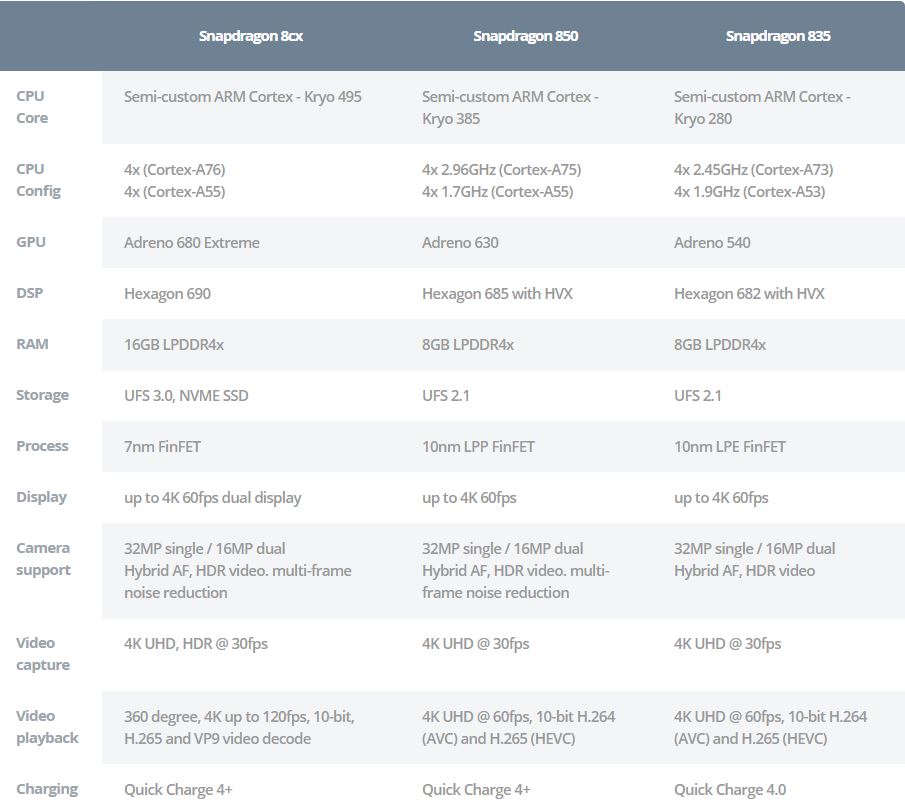
Task: Click the 7nm FinFET cell
Action: click(x=162, y=447)
